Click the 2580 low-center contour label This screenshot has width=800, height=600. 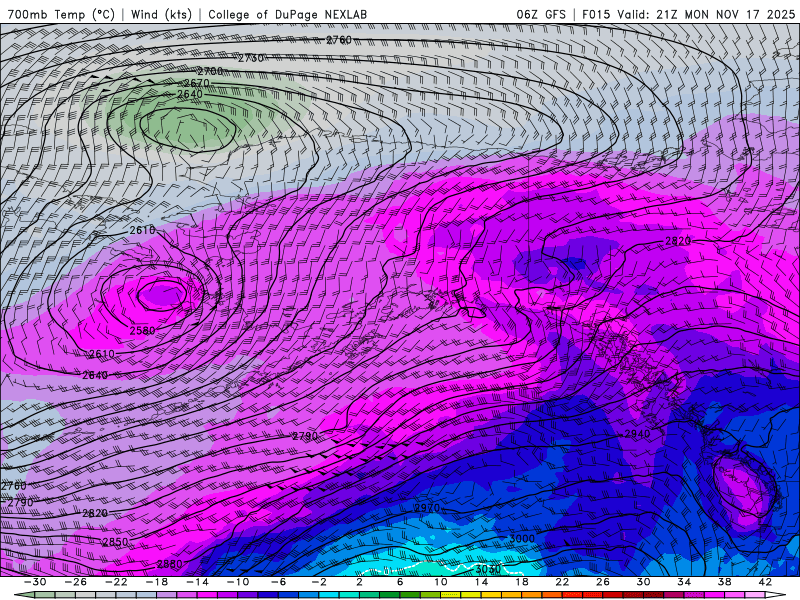(x=142, y=331)
